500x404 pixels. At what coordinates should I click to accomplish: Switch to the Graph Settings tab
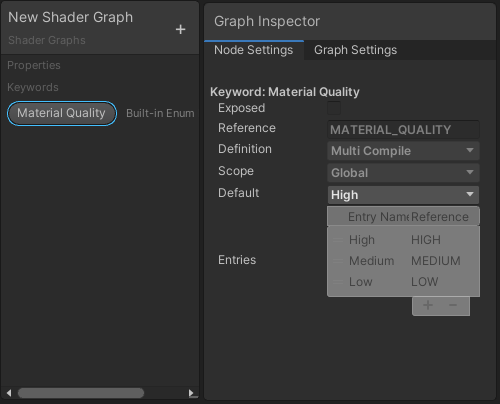[355, 50]
